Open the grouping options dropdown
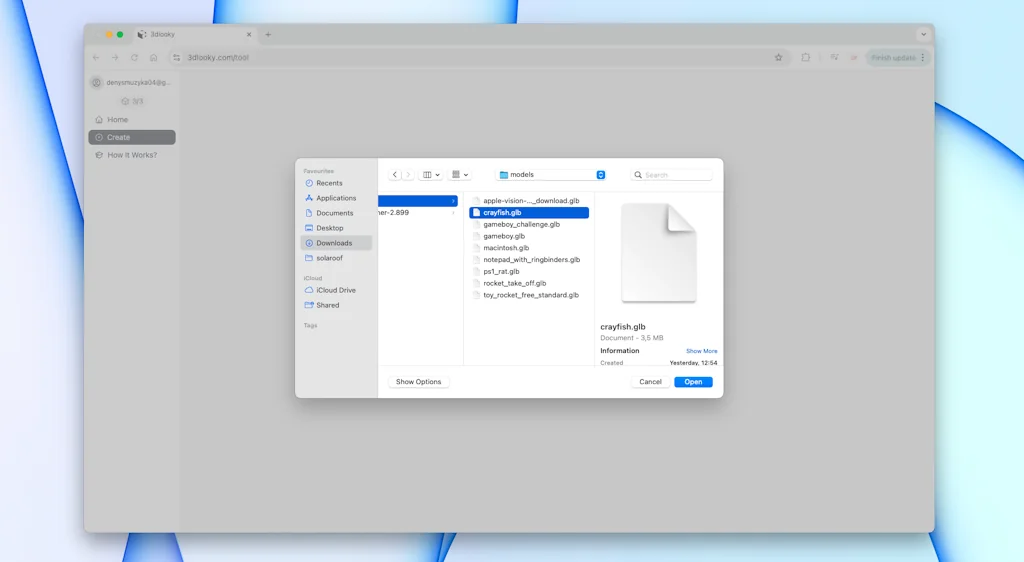The width and height of the screenshot is (1024, 562). pyautogui.click(x=460, y=175)
